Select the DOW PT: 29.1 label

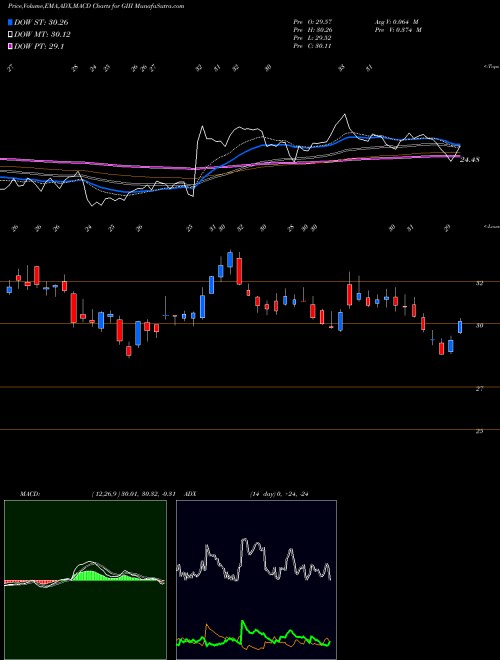pos(39,47)
